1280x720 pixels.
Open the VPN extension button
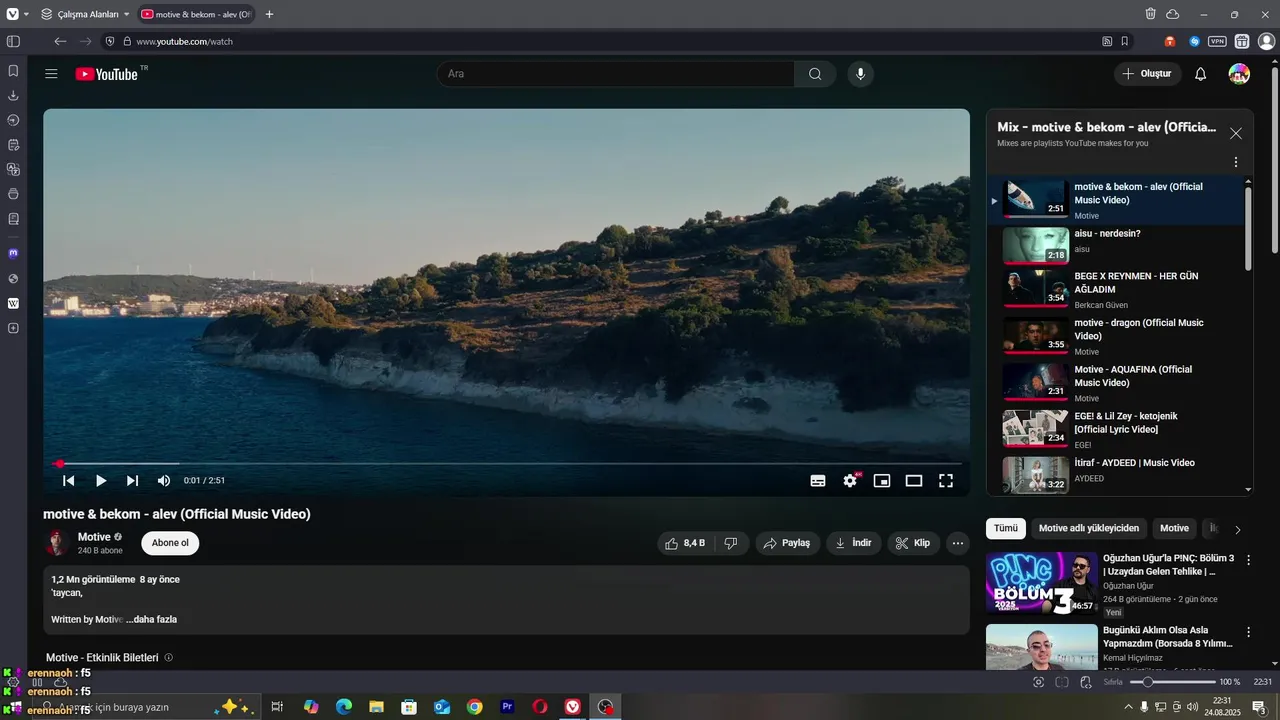coord(1217,41)
